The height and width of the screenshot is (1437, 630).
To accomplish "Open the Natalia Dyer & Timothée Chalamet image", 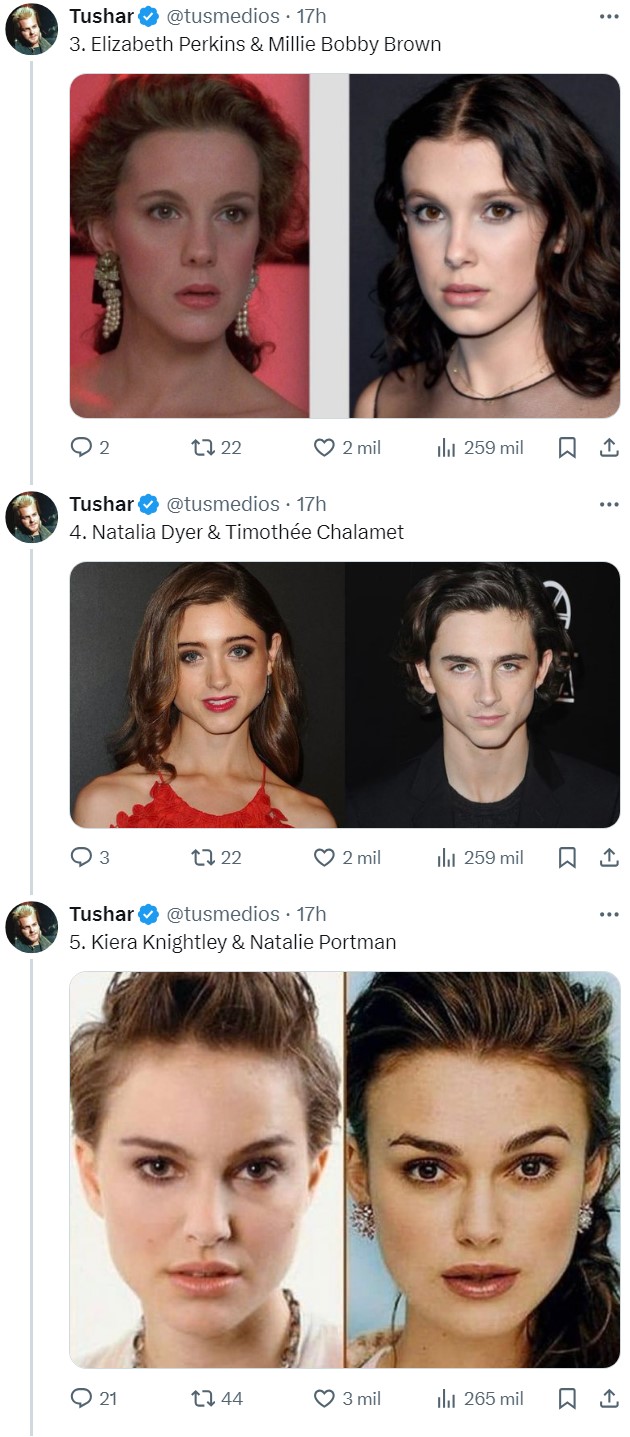I will click(x=344, y=694).
